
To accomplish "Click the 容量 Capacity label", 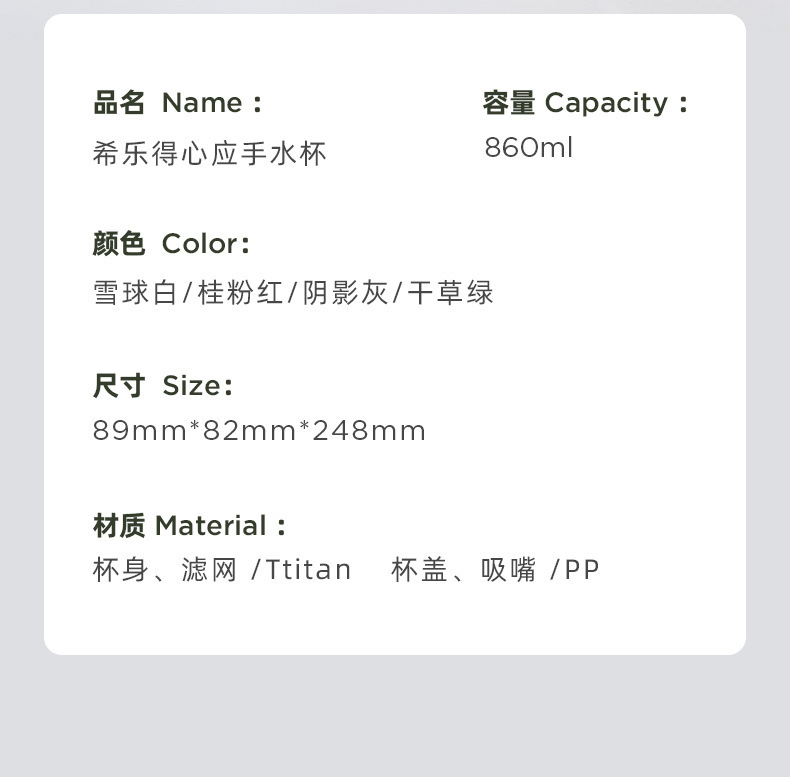I will [x=586, y=103].
